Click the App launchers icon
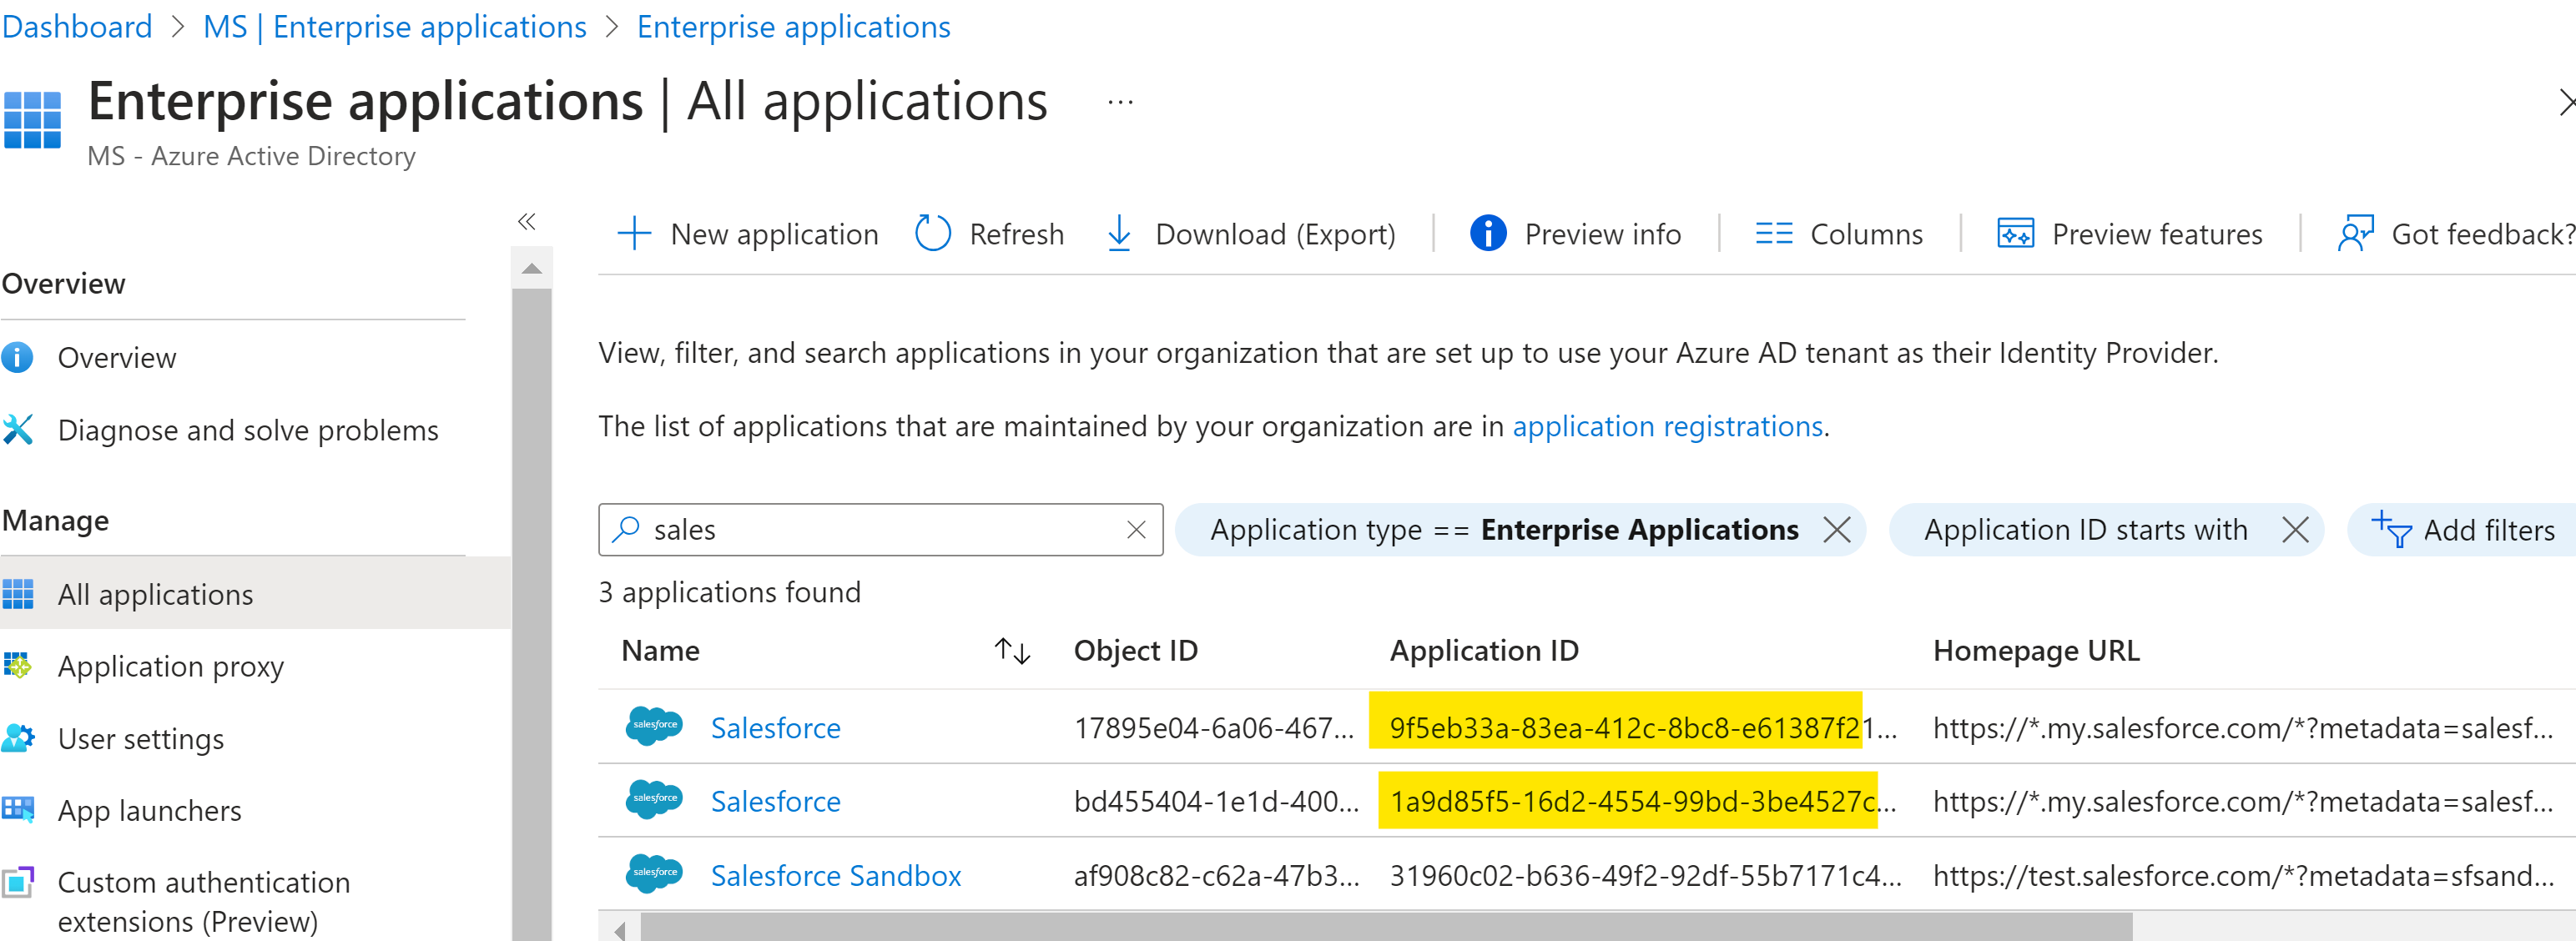Image resolution: width=2576 pixels, height=941 pixels. (x=18, y=810)
